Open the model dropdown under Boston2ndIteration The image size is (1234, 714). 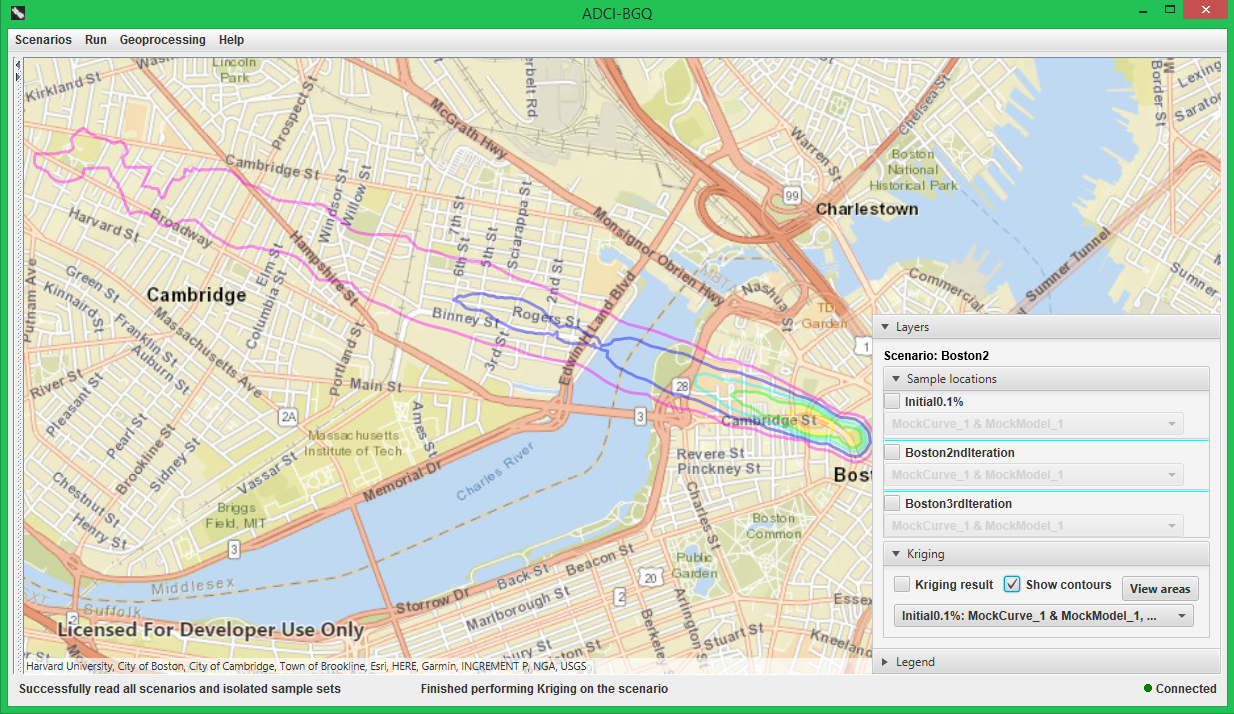[x=1034, y=475]
